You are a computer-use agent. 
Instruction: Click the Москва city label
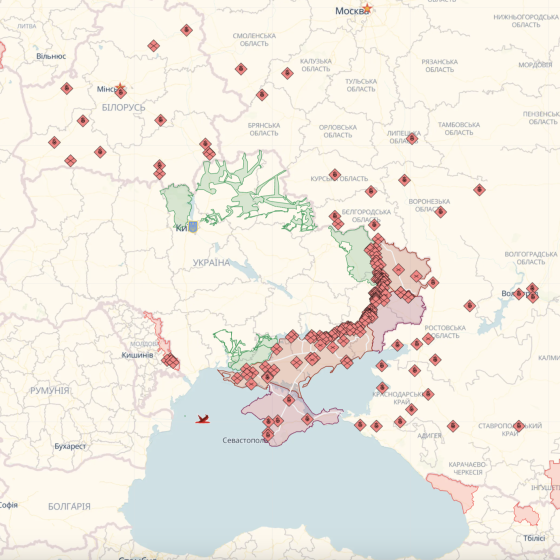(352, 11)
